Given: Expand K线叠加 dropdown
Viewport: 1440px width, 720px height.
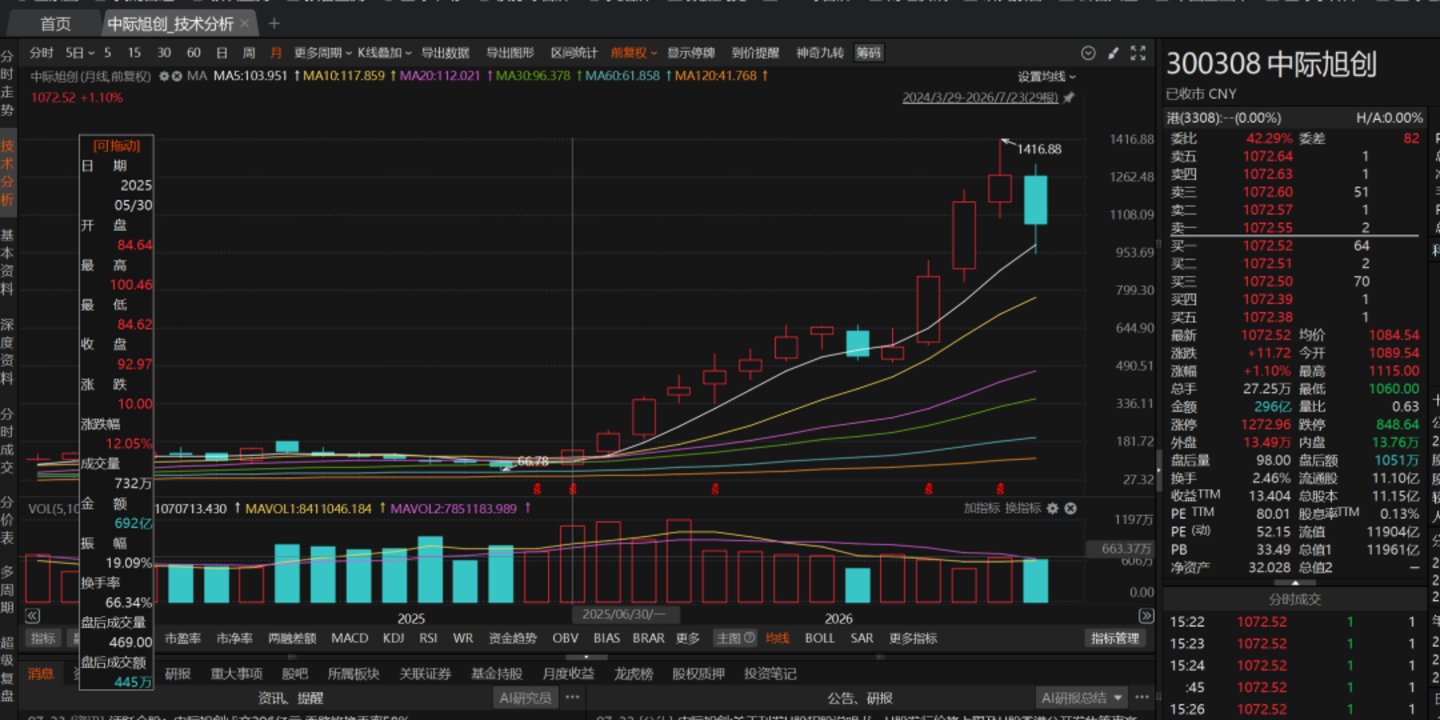Looking at the screenshot, I should tap(384, 53).
